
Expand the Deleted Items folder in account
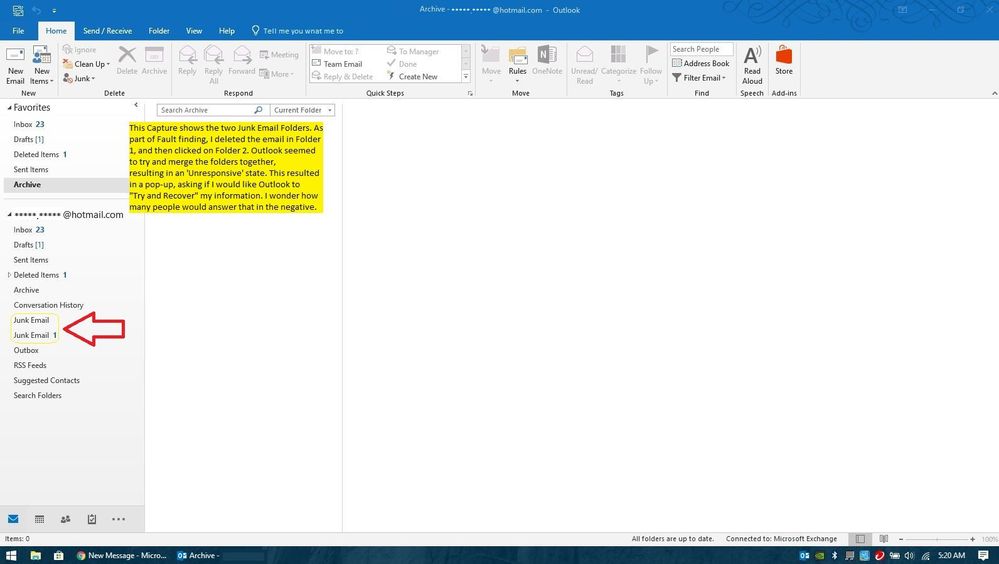point(9,275)
